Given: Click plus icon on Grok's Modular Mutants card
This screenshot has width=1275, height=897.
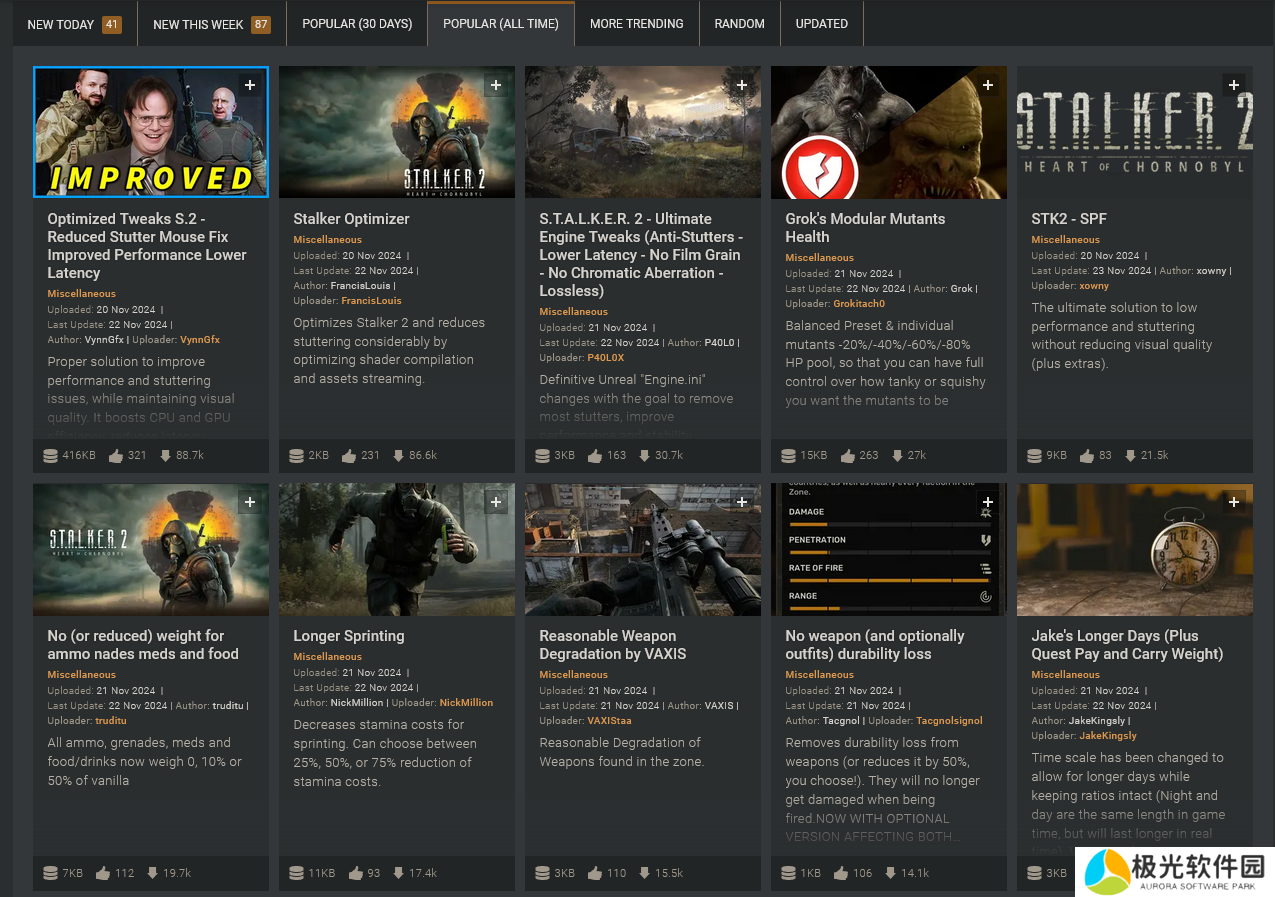Looking at the screenshot, I should pyautogui.click(x=988, y=85).
